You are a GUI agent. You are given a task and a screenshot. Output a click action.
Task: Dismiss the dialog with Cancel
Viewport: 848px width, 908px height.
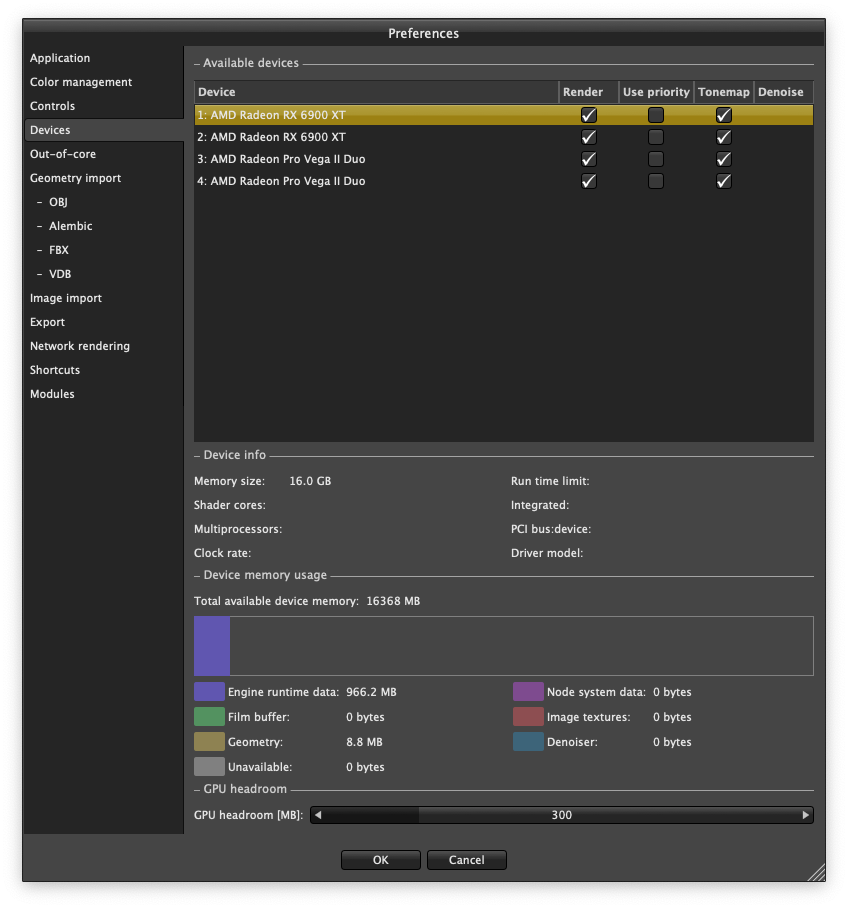pyautogui.click(x=466, y=860)
